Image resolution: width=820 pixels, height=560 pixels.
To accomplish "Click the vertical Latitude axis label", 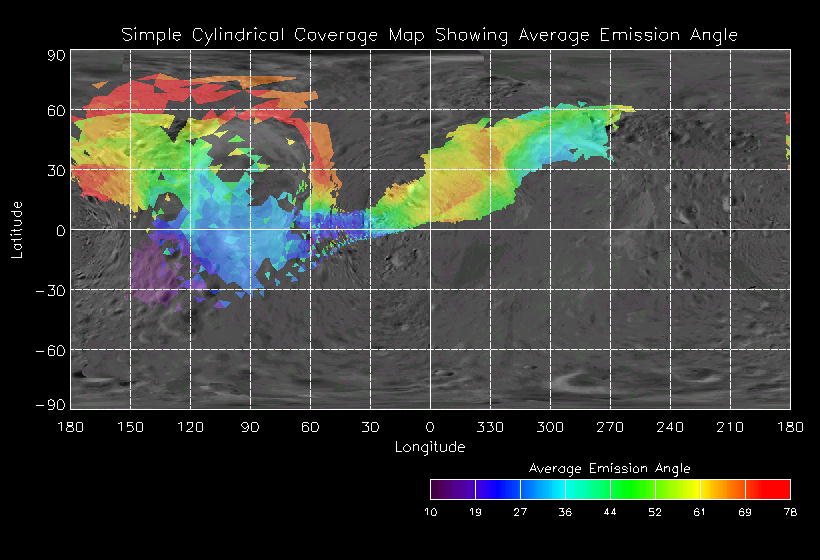I will [17, 229].
